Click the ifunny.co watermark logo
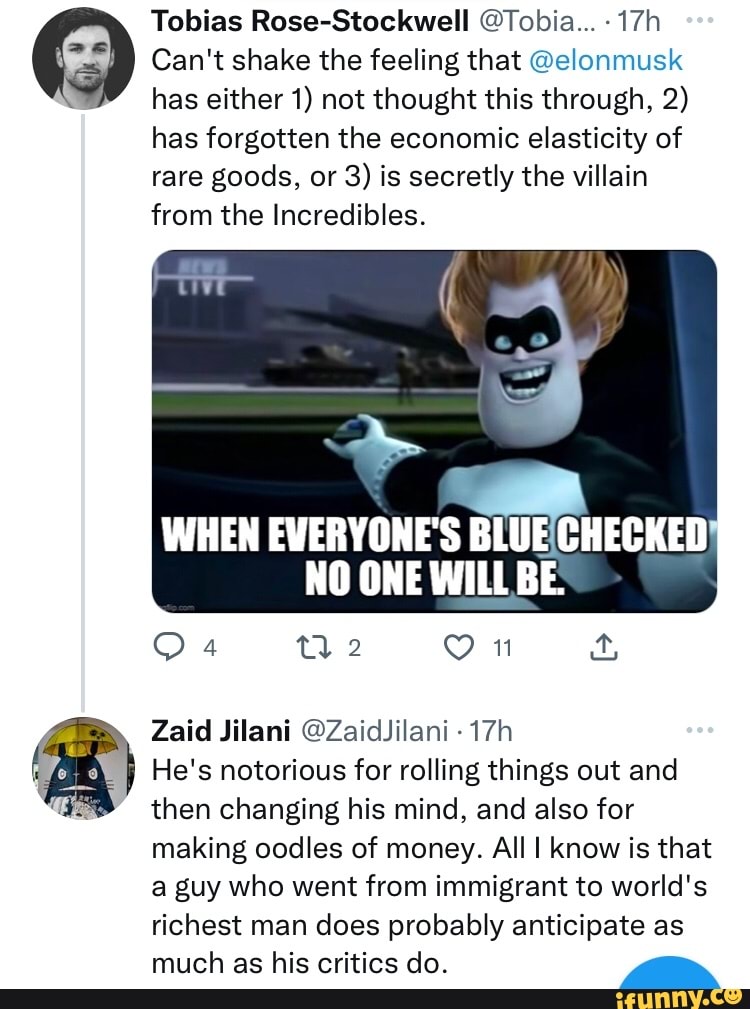The height and width of the screenshot is (1009, 750). (678, 996)
